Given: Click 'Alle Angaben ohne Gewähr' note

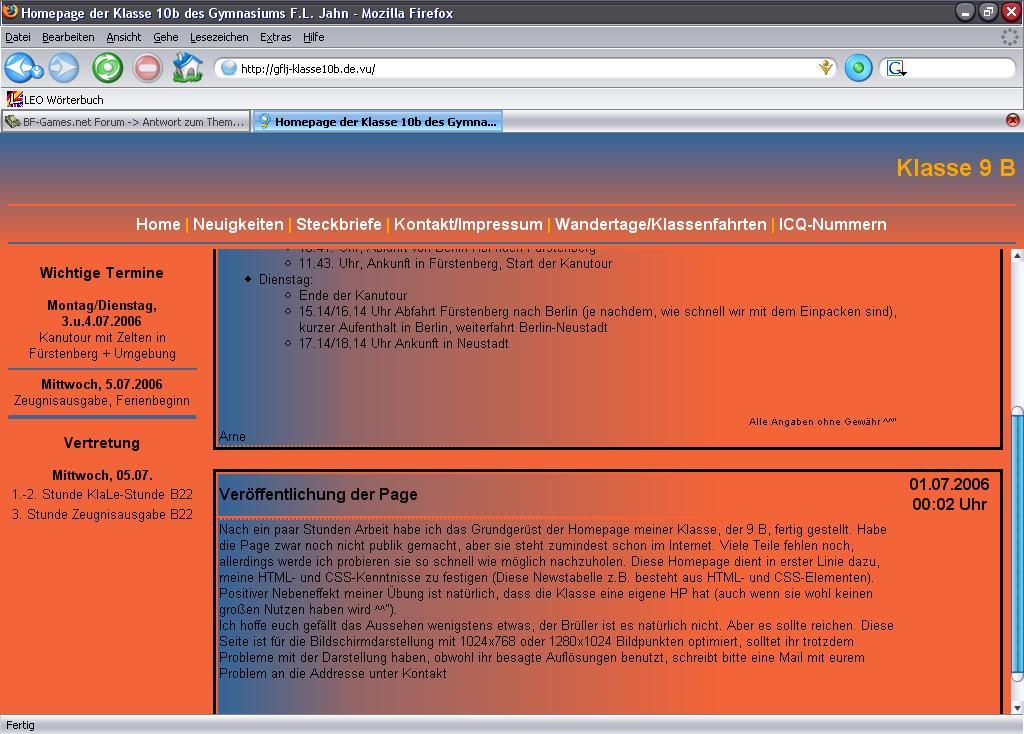Looking at the screenshot, I should tap(822, 422).
